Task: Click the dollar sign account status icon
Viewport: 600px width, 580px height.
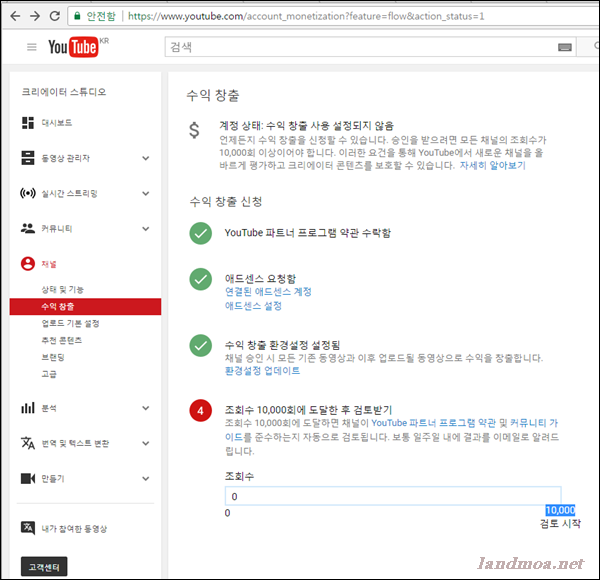Action: pyautogui.click(x=194, y=130)
